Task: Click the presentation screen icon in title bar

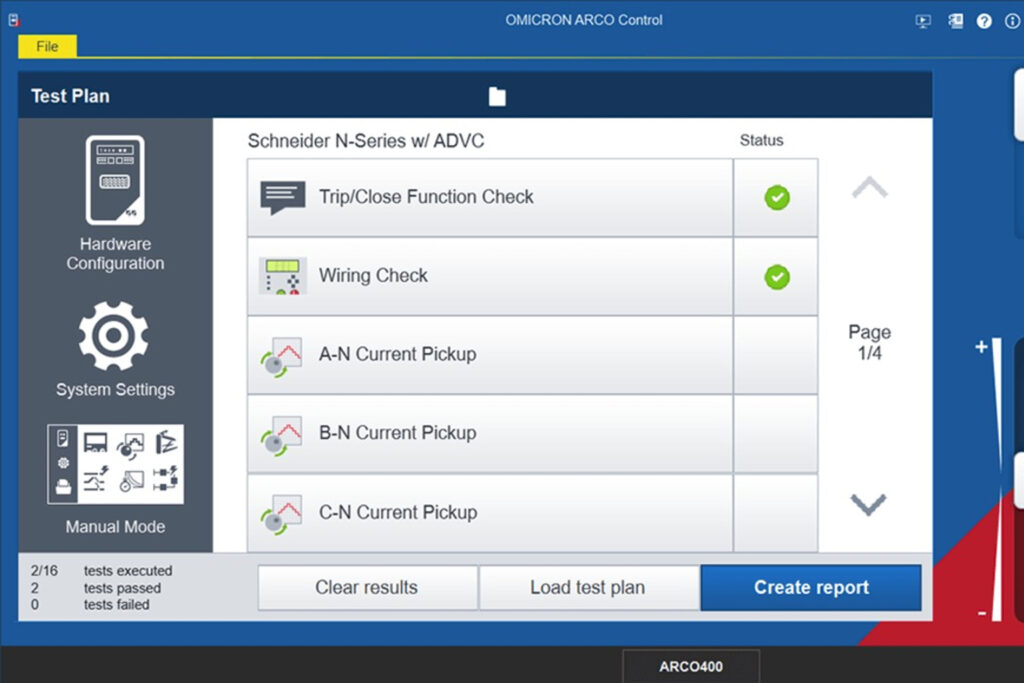Action: (x=923, y=22)
